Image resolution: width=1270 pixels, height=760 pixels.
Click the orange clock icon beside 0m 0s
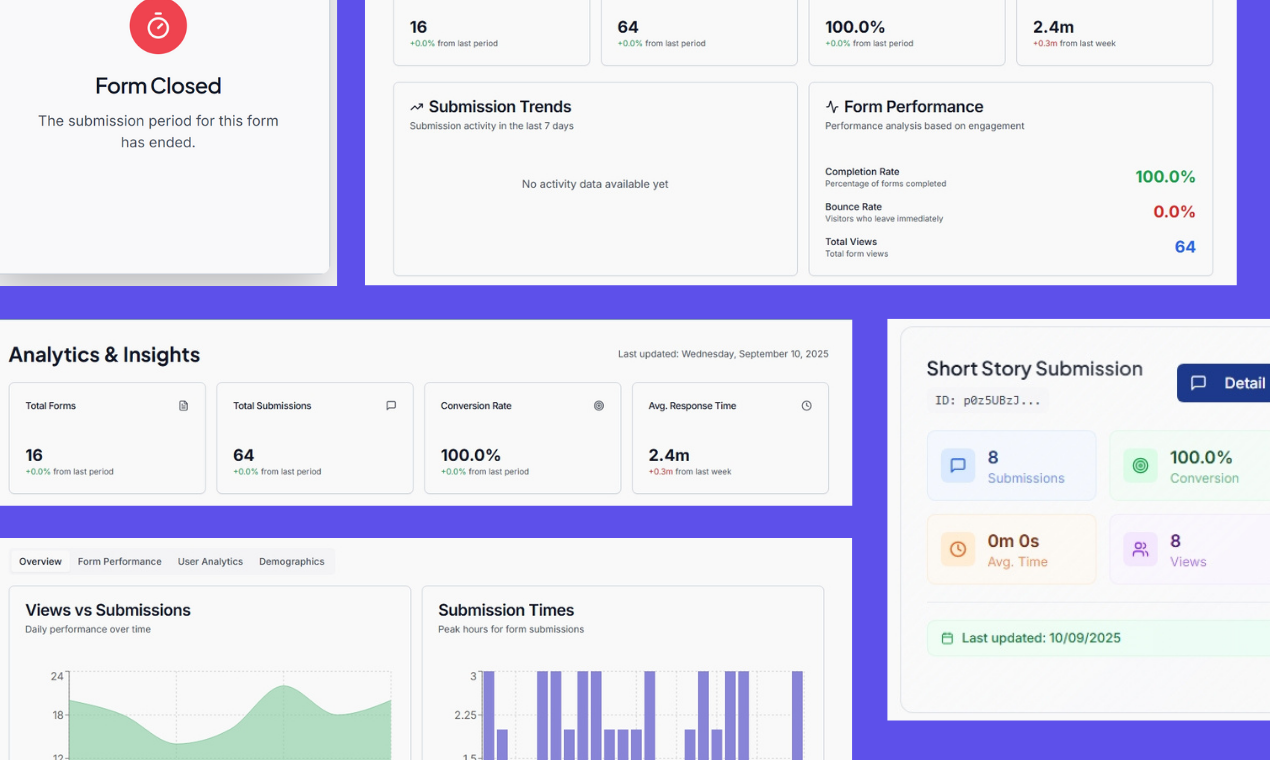point(958,549)
